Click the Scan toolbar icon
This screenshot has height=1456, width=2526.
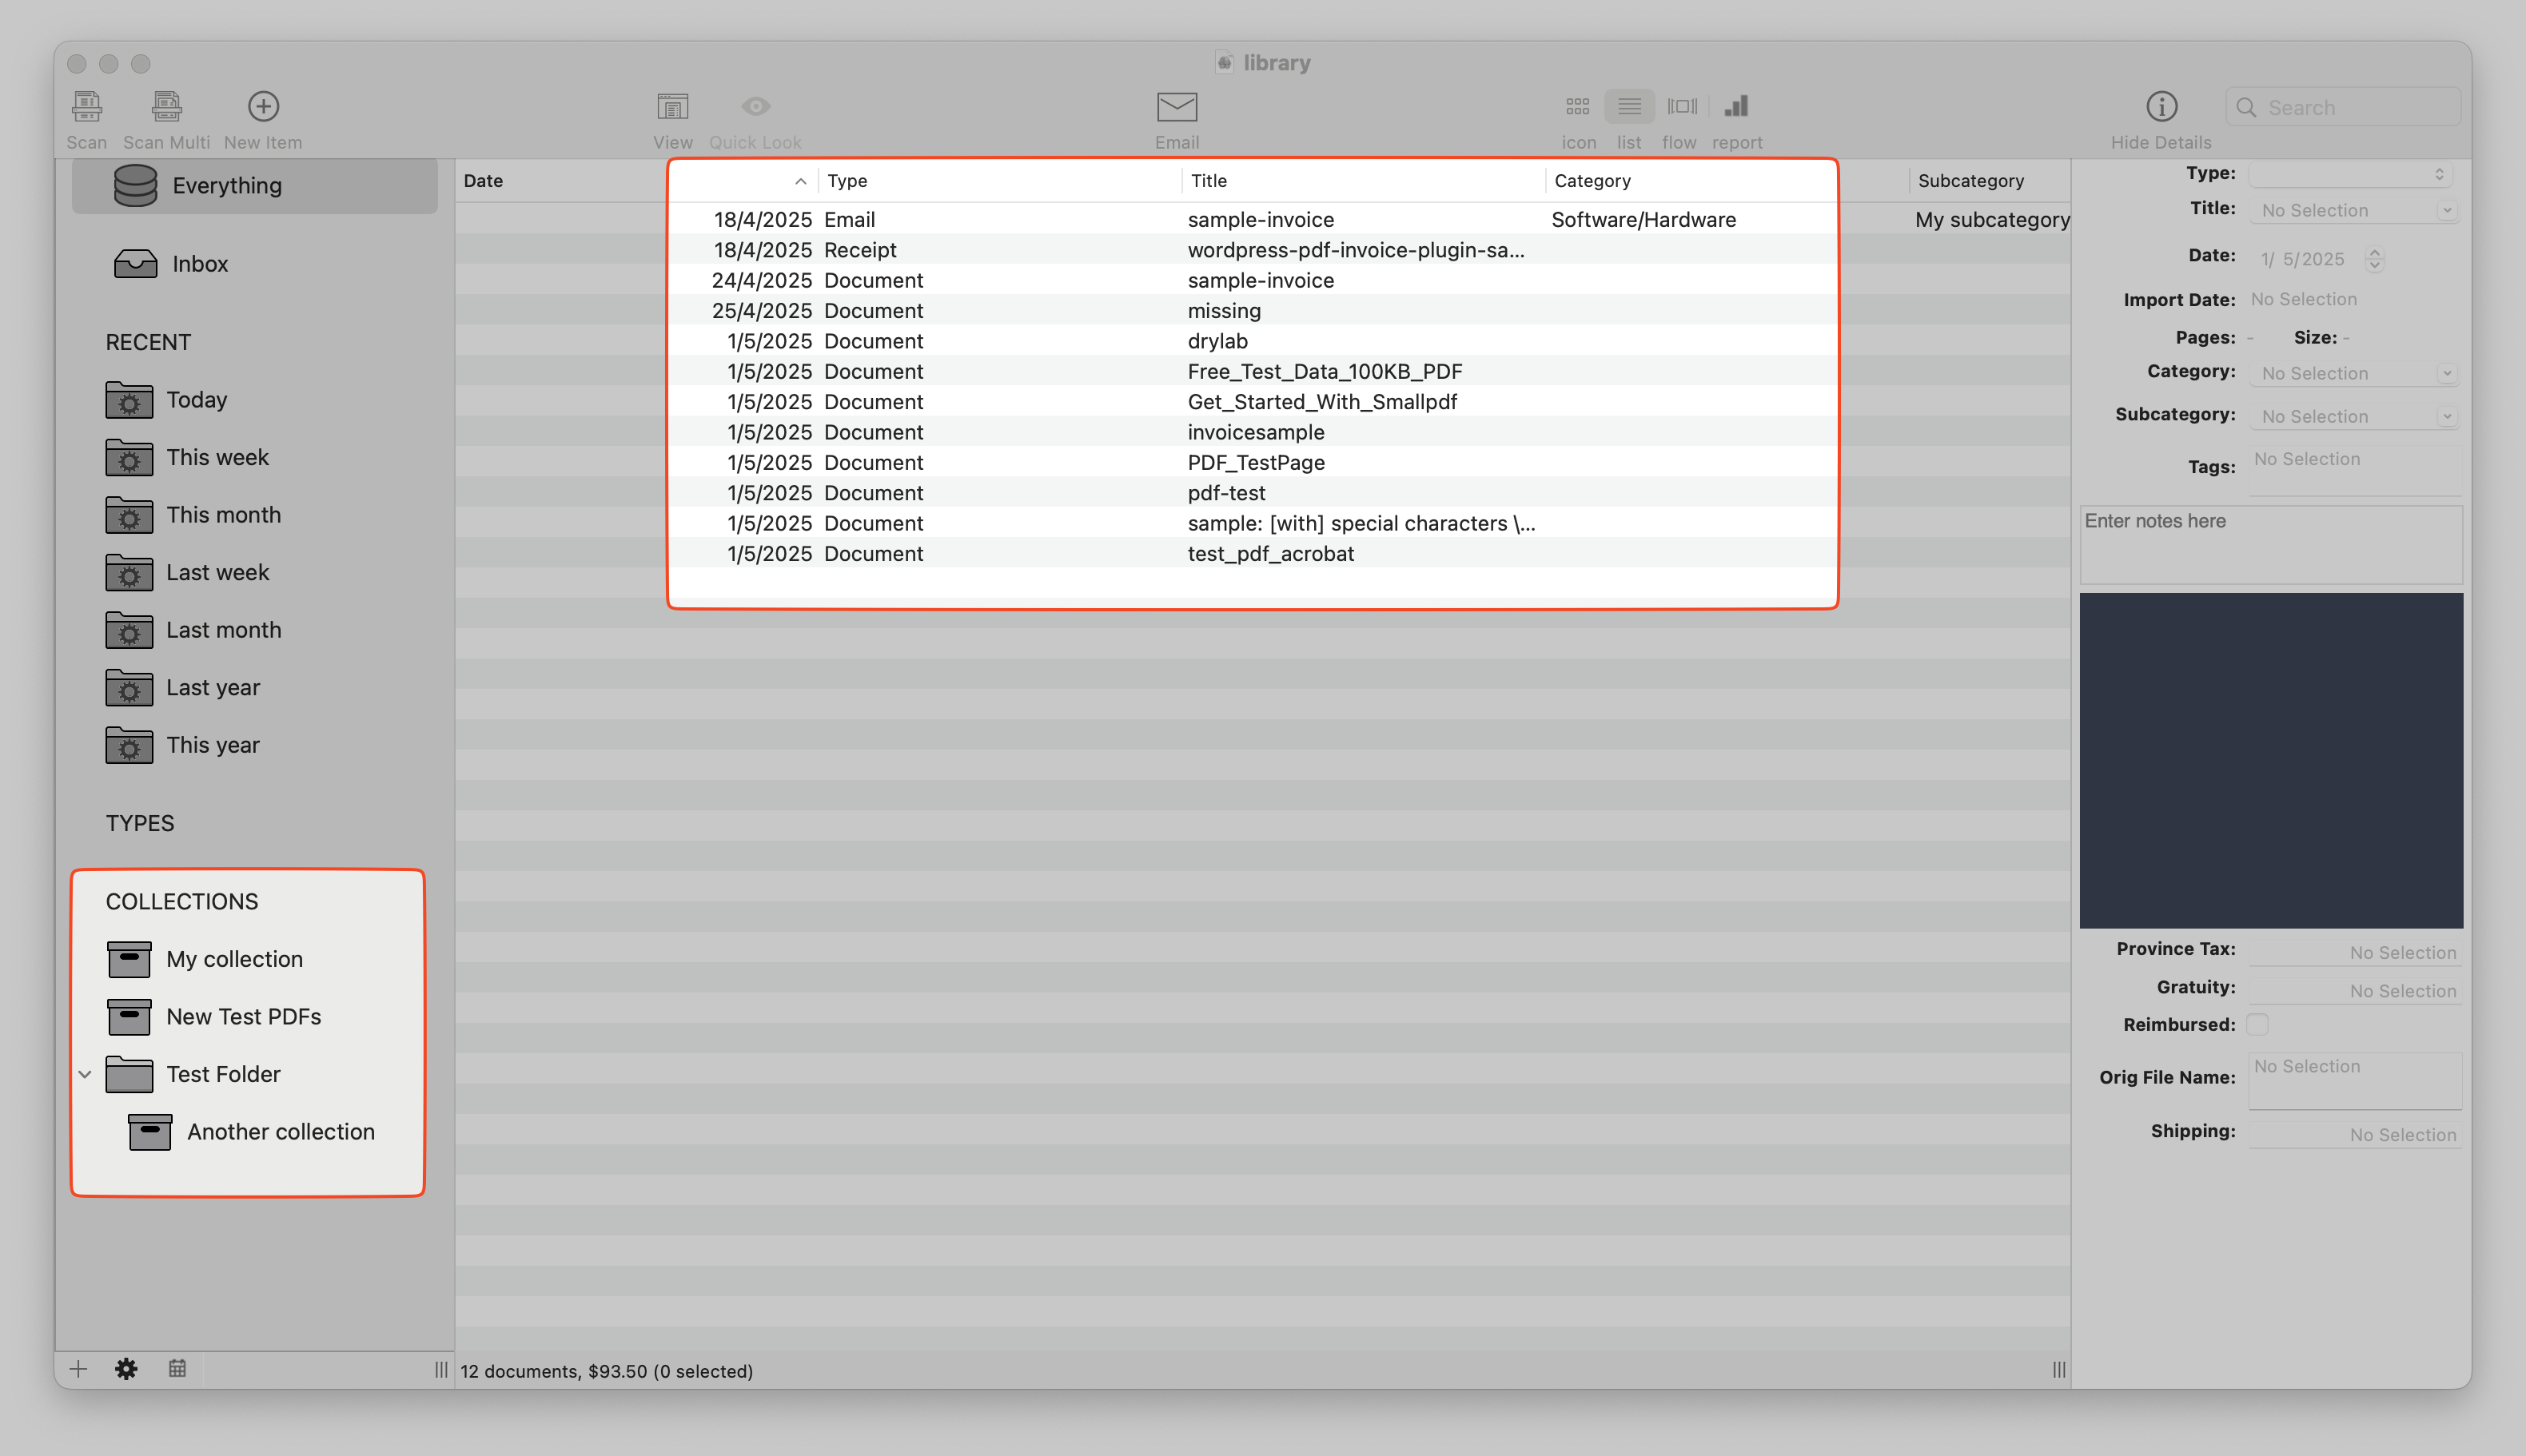pyautogui.click(x=86, y=106)
